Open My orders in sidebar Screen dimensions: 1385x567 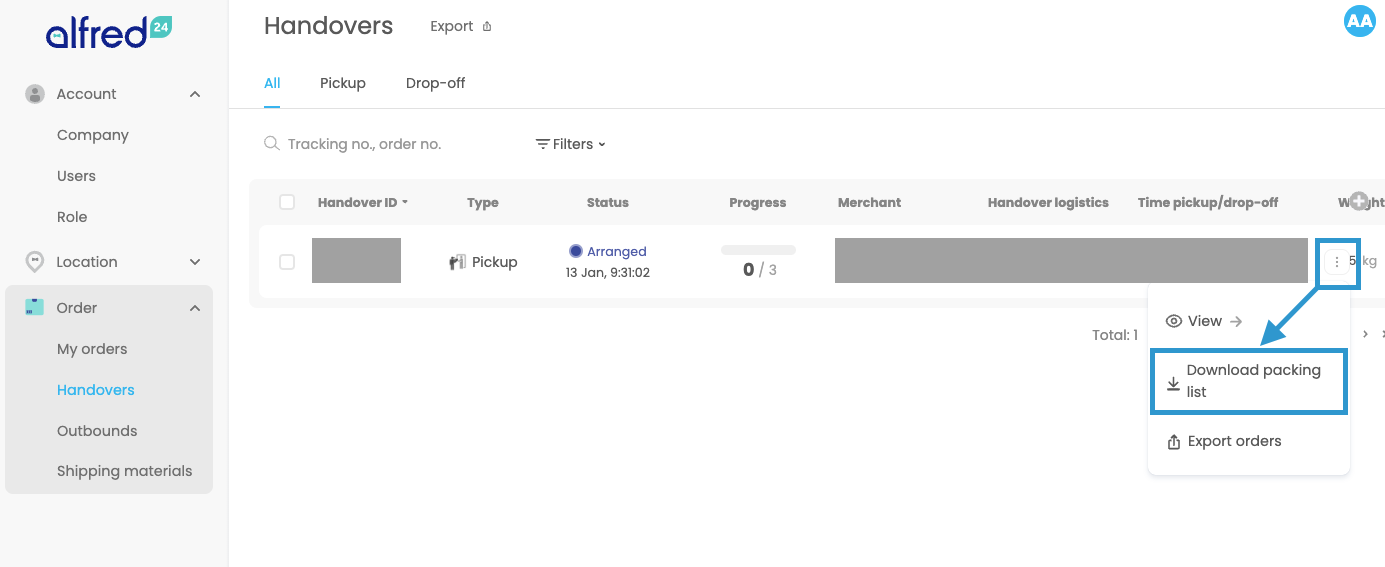coord(92,349)
